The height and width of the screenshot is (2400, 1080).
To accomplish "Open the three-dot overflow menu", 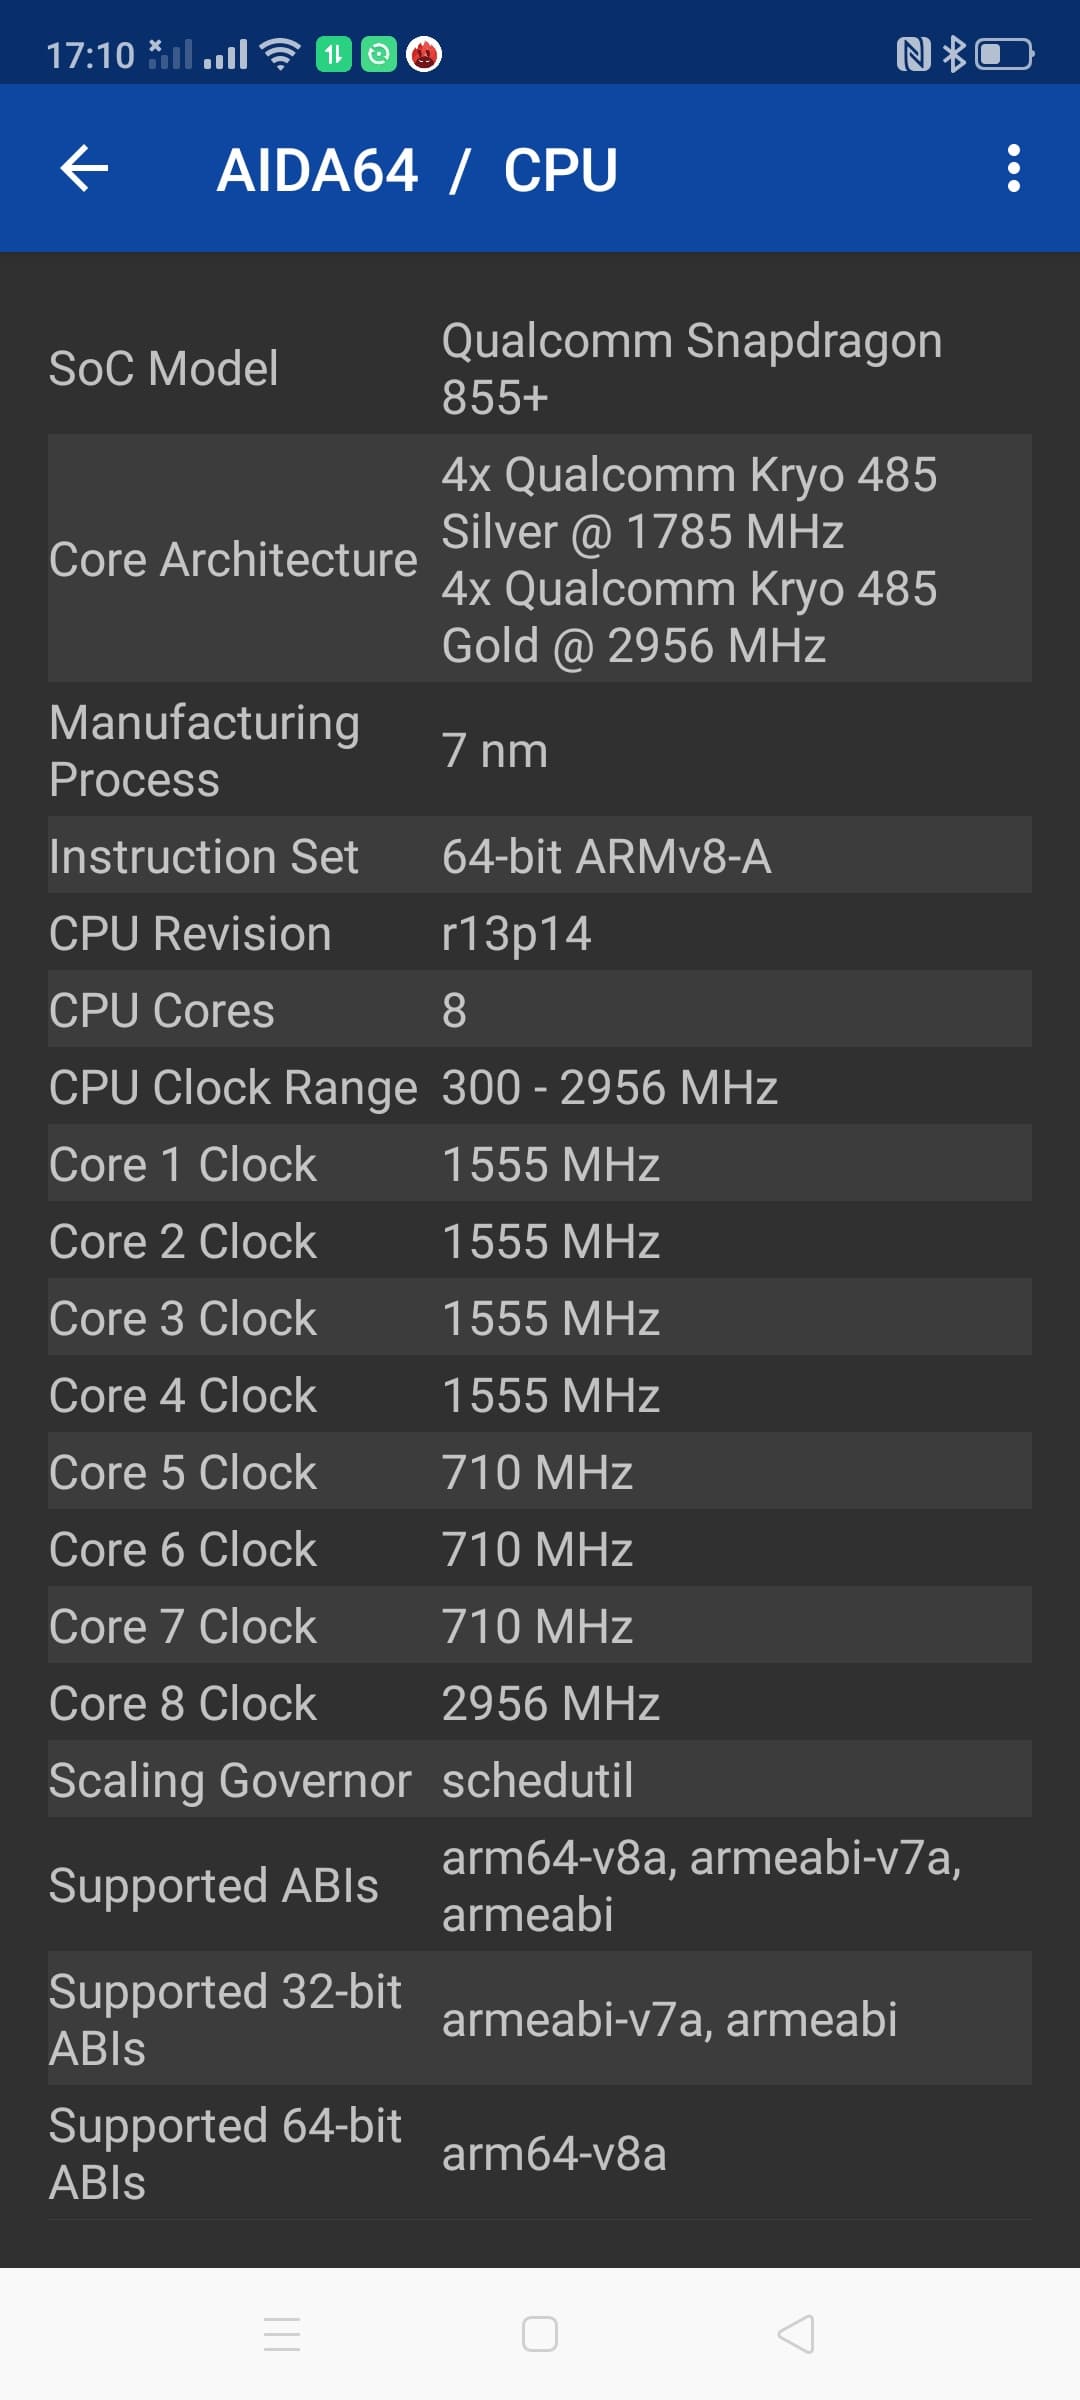I will (1013, 168).
